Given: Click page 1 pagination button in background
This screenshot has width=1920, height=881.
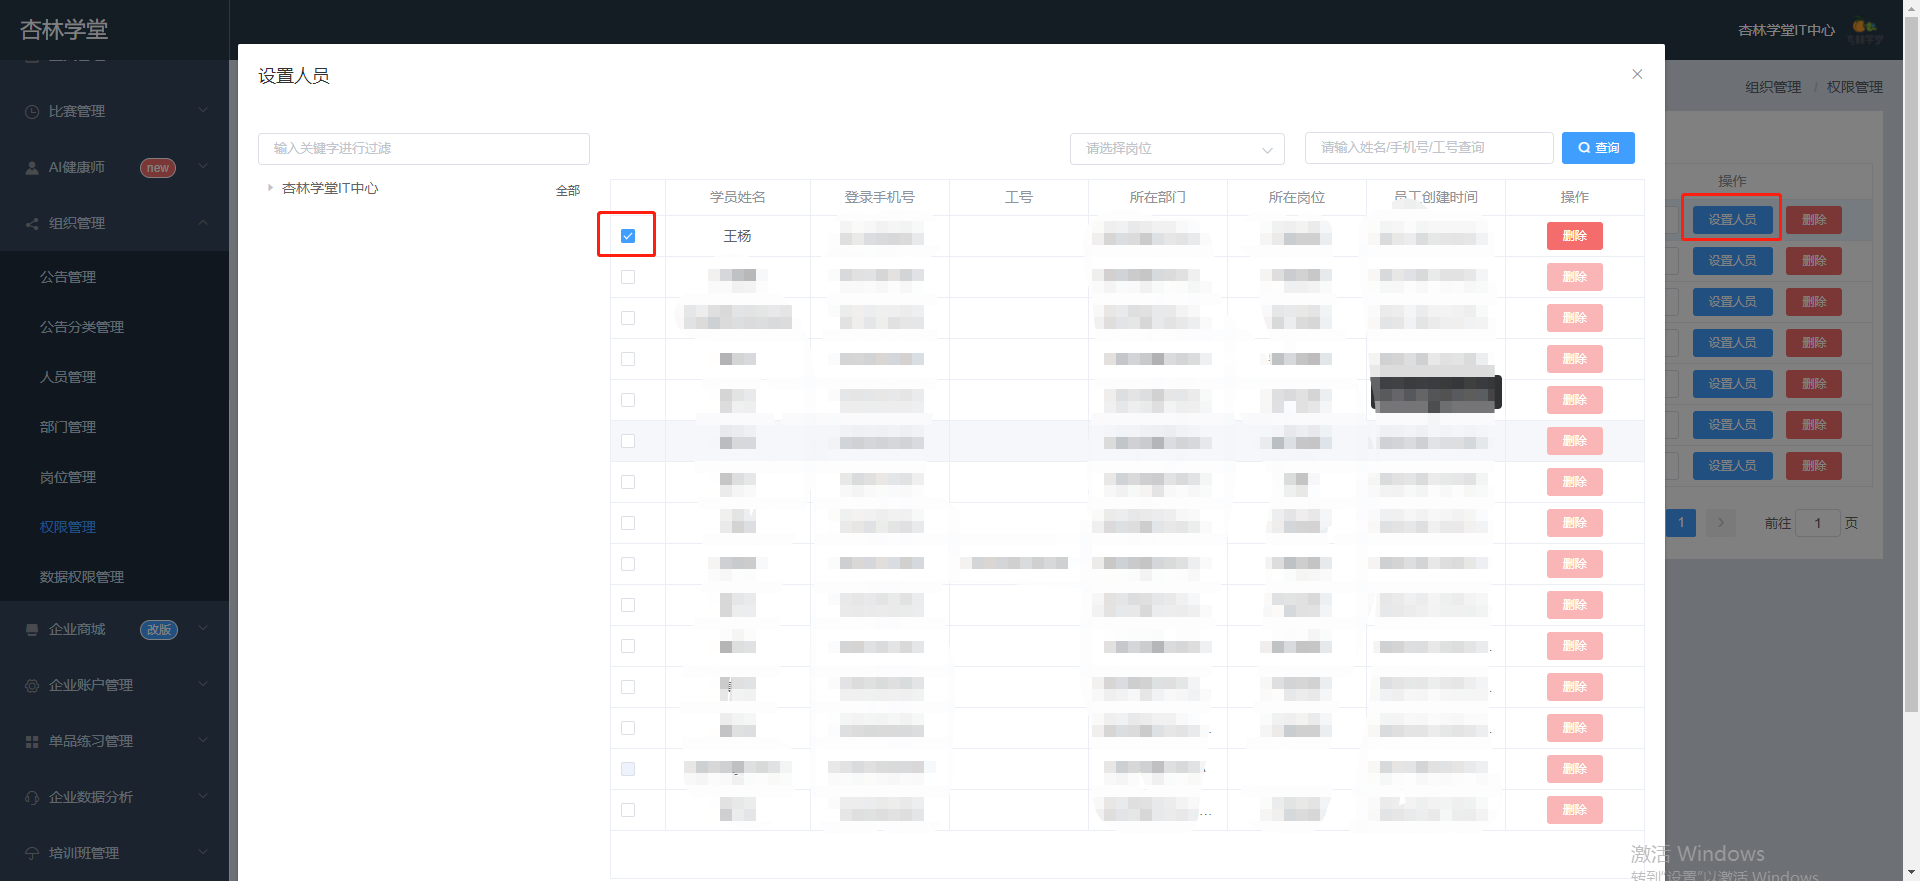Looking at the screenshot, I should [x=1681, y=523].
